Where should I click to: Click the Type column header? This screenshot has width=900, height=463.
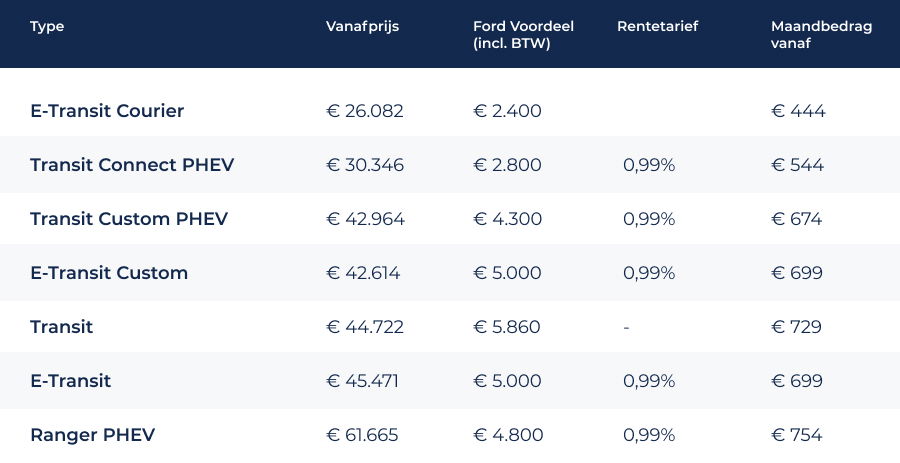tap(47, 27)
